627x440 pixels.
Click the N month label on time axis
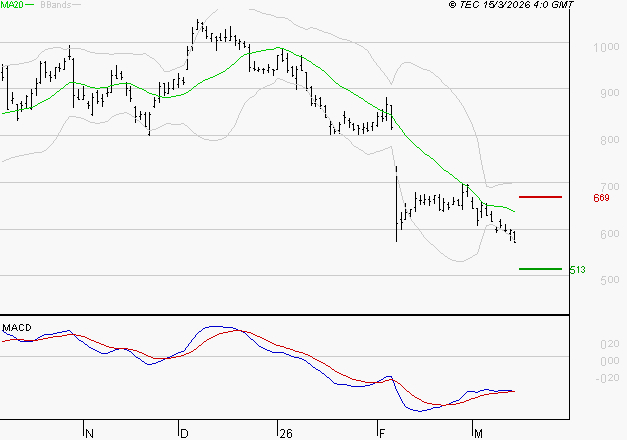(90, 434)
